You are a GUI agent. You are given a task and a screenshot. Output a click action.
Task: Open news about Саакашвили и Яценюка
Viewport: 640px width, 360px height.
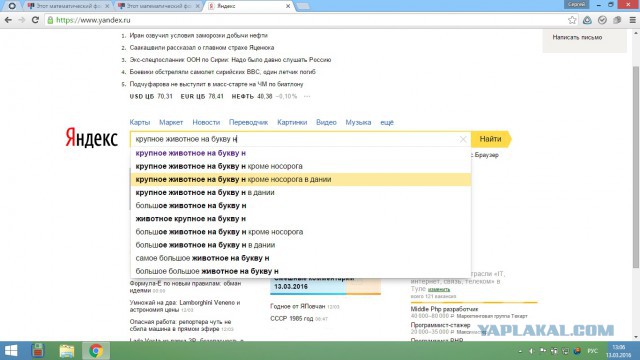coord(202,48)
